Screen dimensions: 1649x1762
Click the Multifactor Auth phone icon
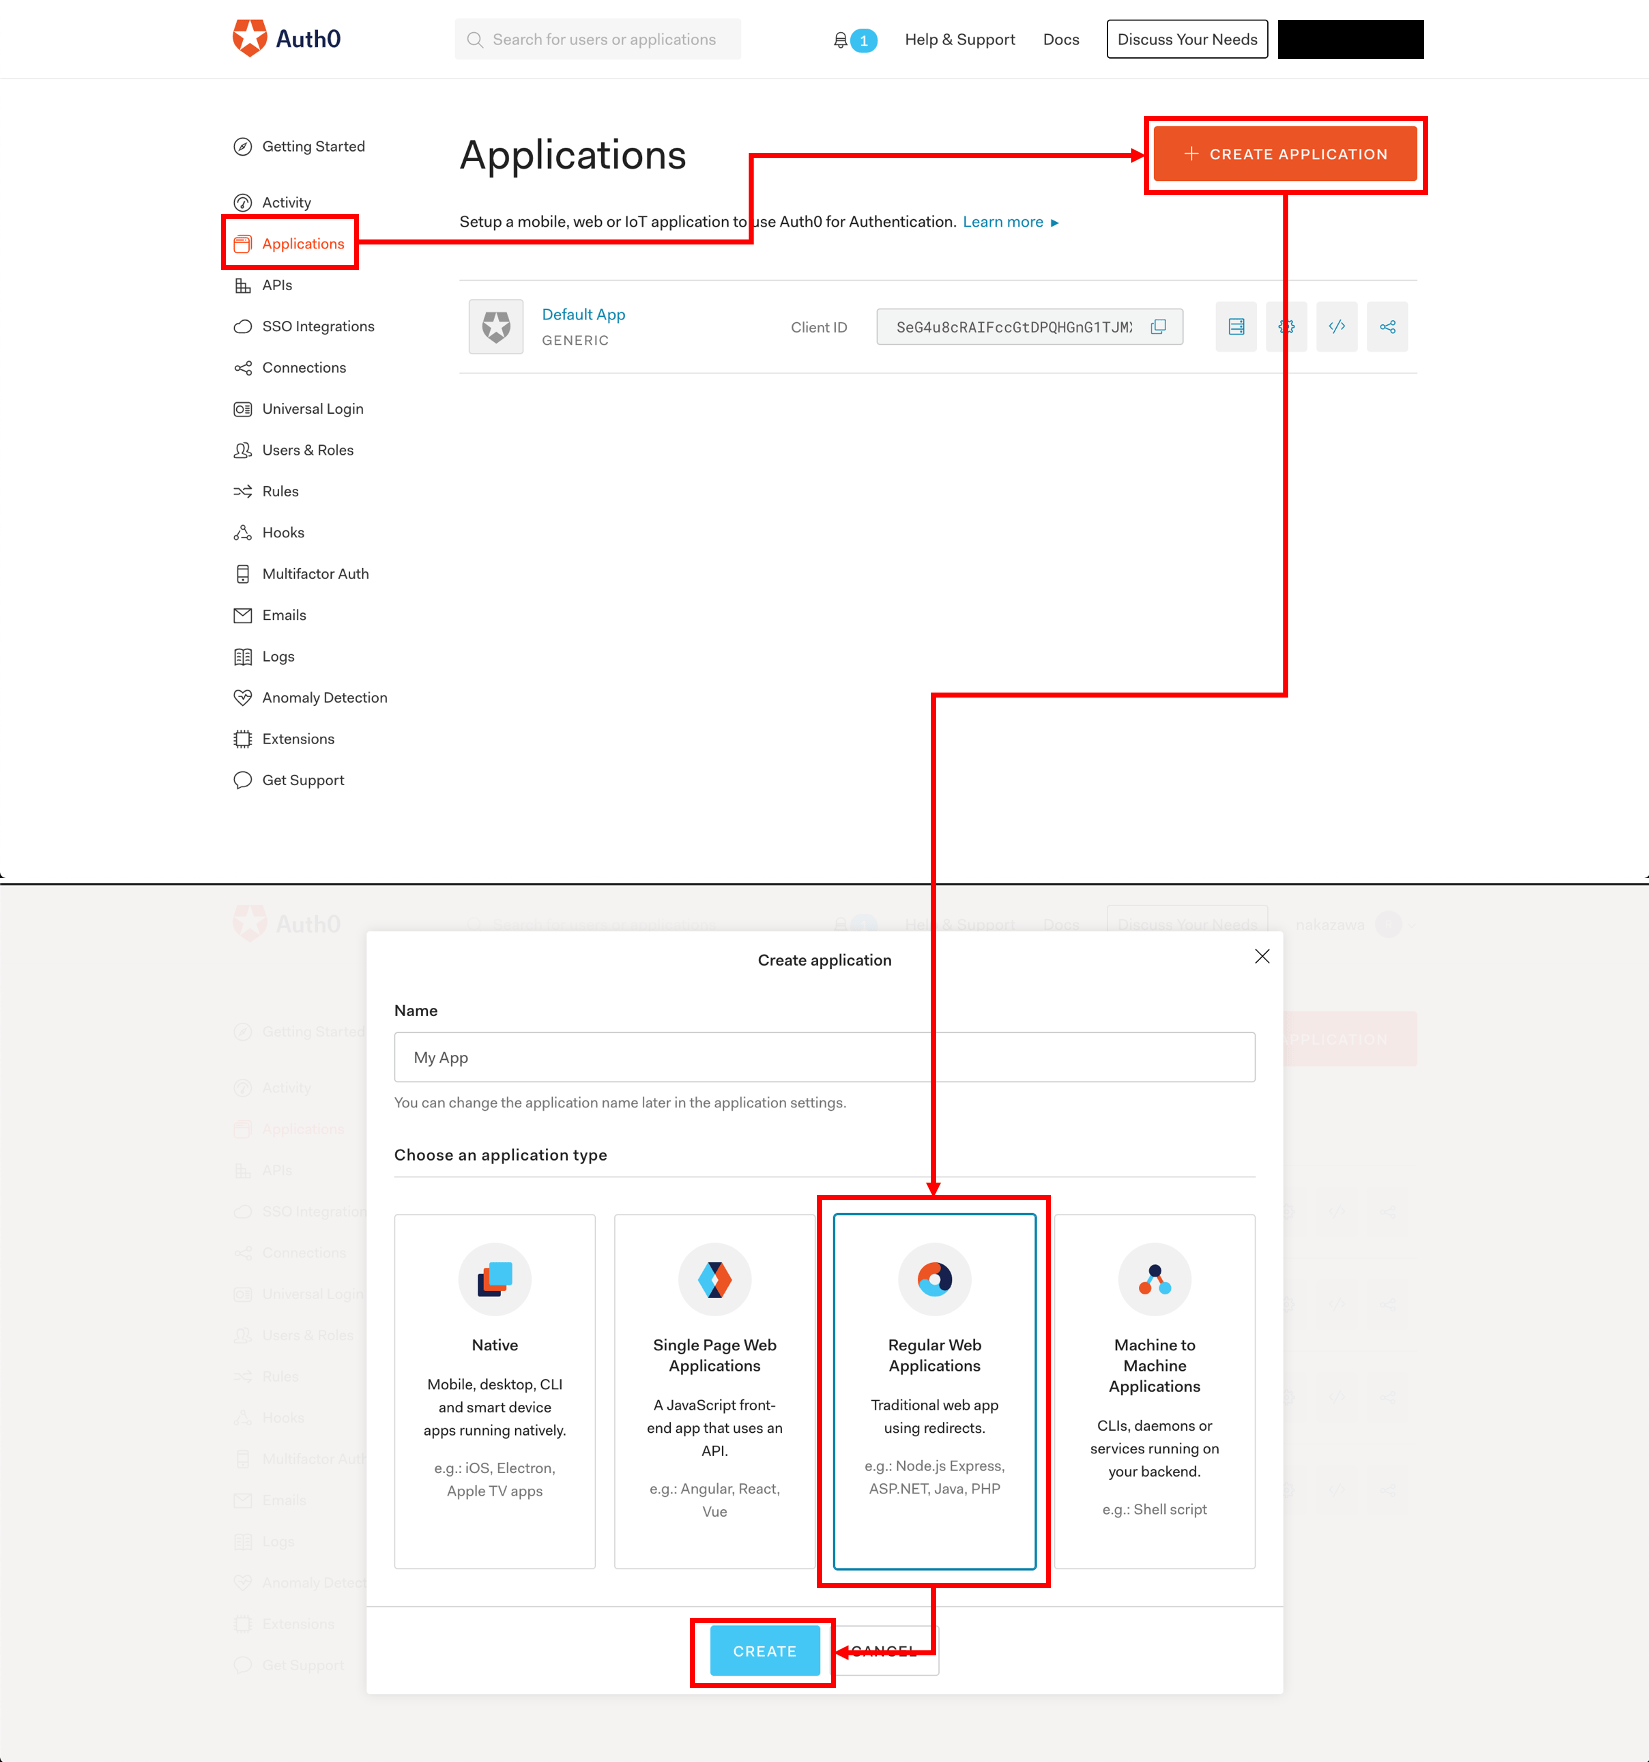[x=242, y=573]
